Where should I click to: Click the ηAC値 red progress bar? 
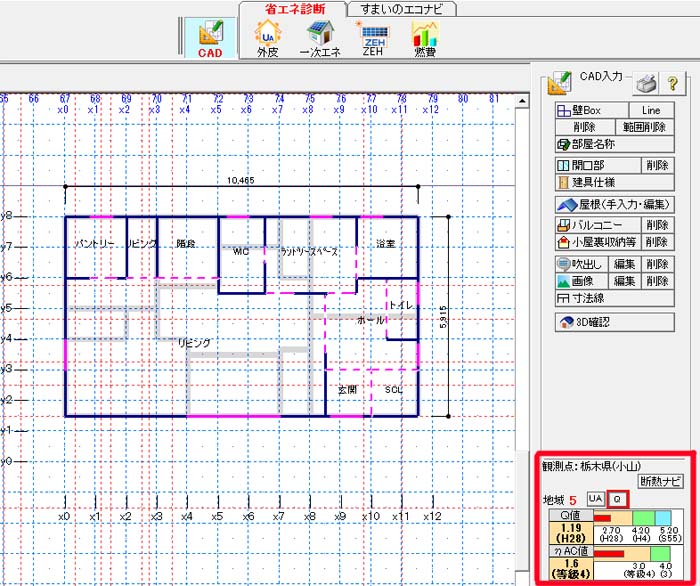pos(609,554)
